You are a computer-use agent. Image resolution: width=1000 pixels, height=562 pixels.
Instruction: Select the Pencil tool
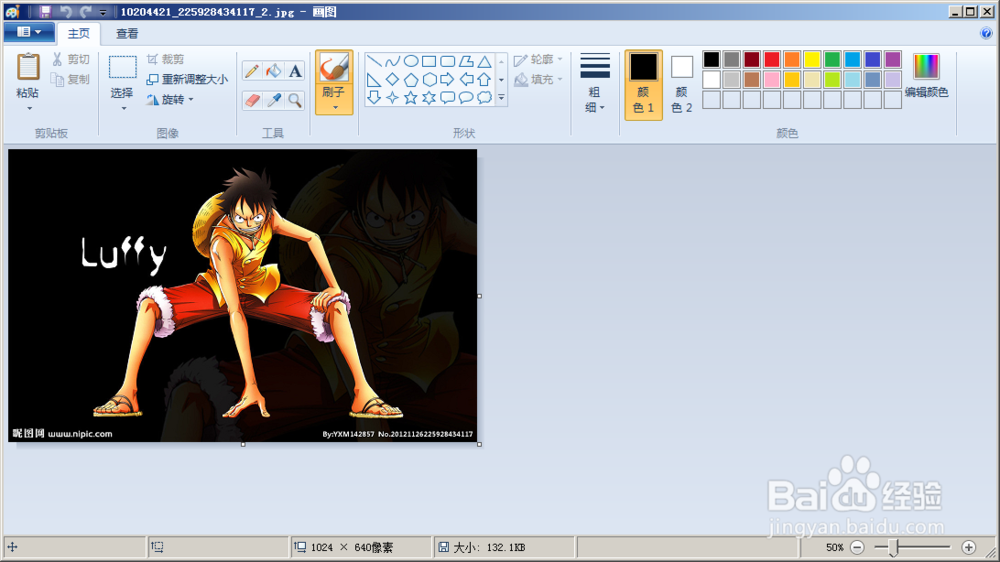point(253,71)
